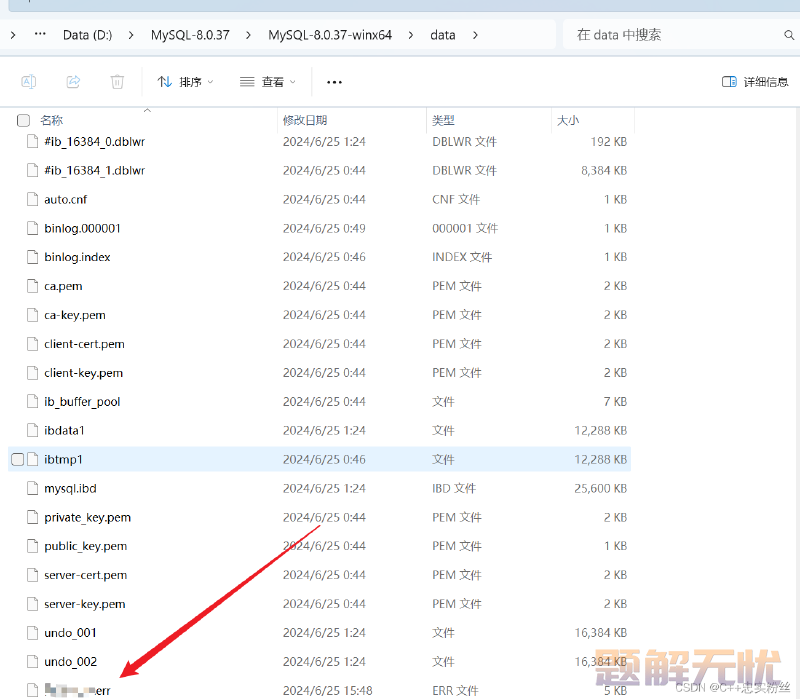Click the file icon of client-cert.pem

pos(32,344)
